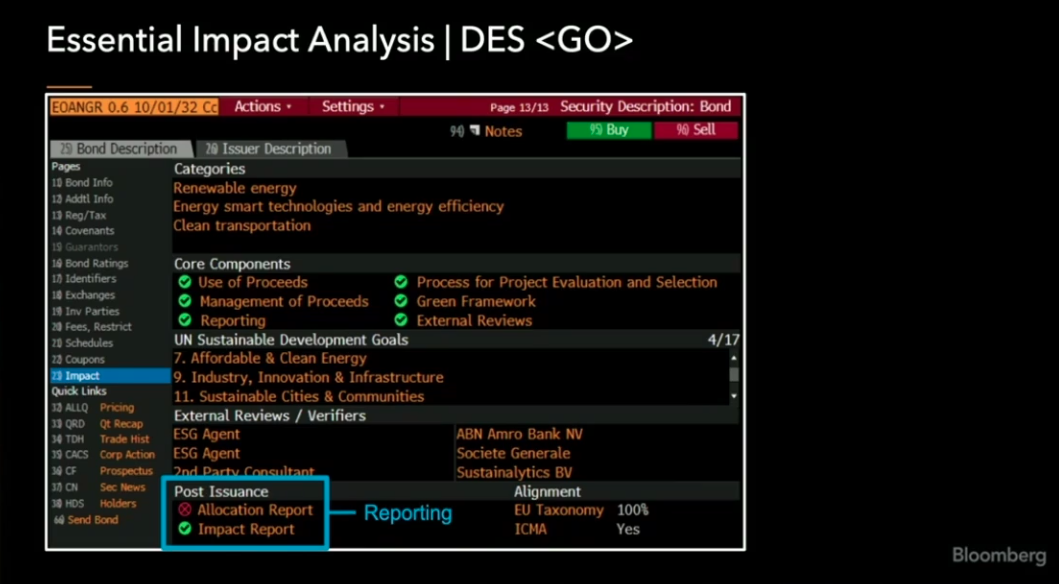Viewport: 1059px width, 584px height.
Task: Click the green check beside Management of Proceeds
Action: coord(184,301)
